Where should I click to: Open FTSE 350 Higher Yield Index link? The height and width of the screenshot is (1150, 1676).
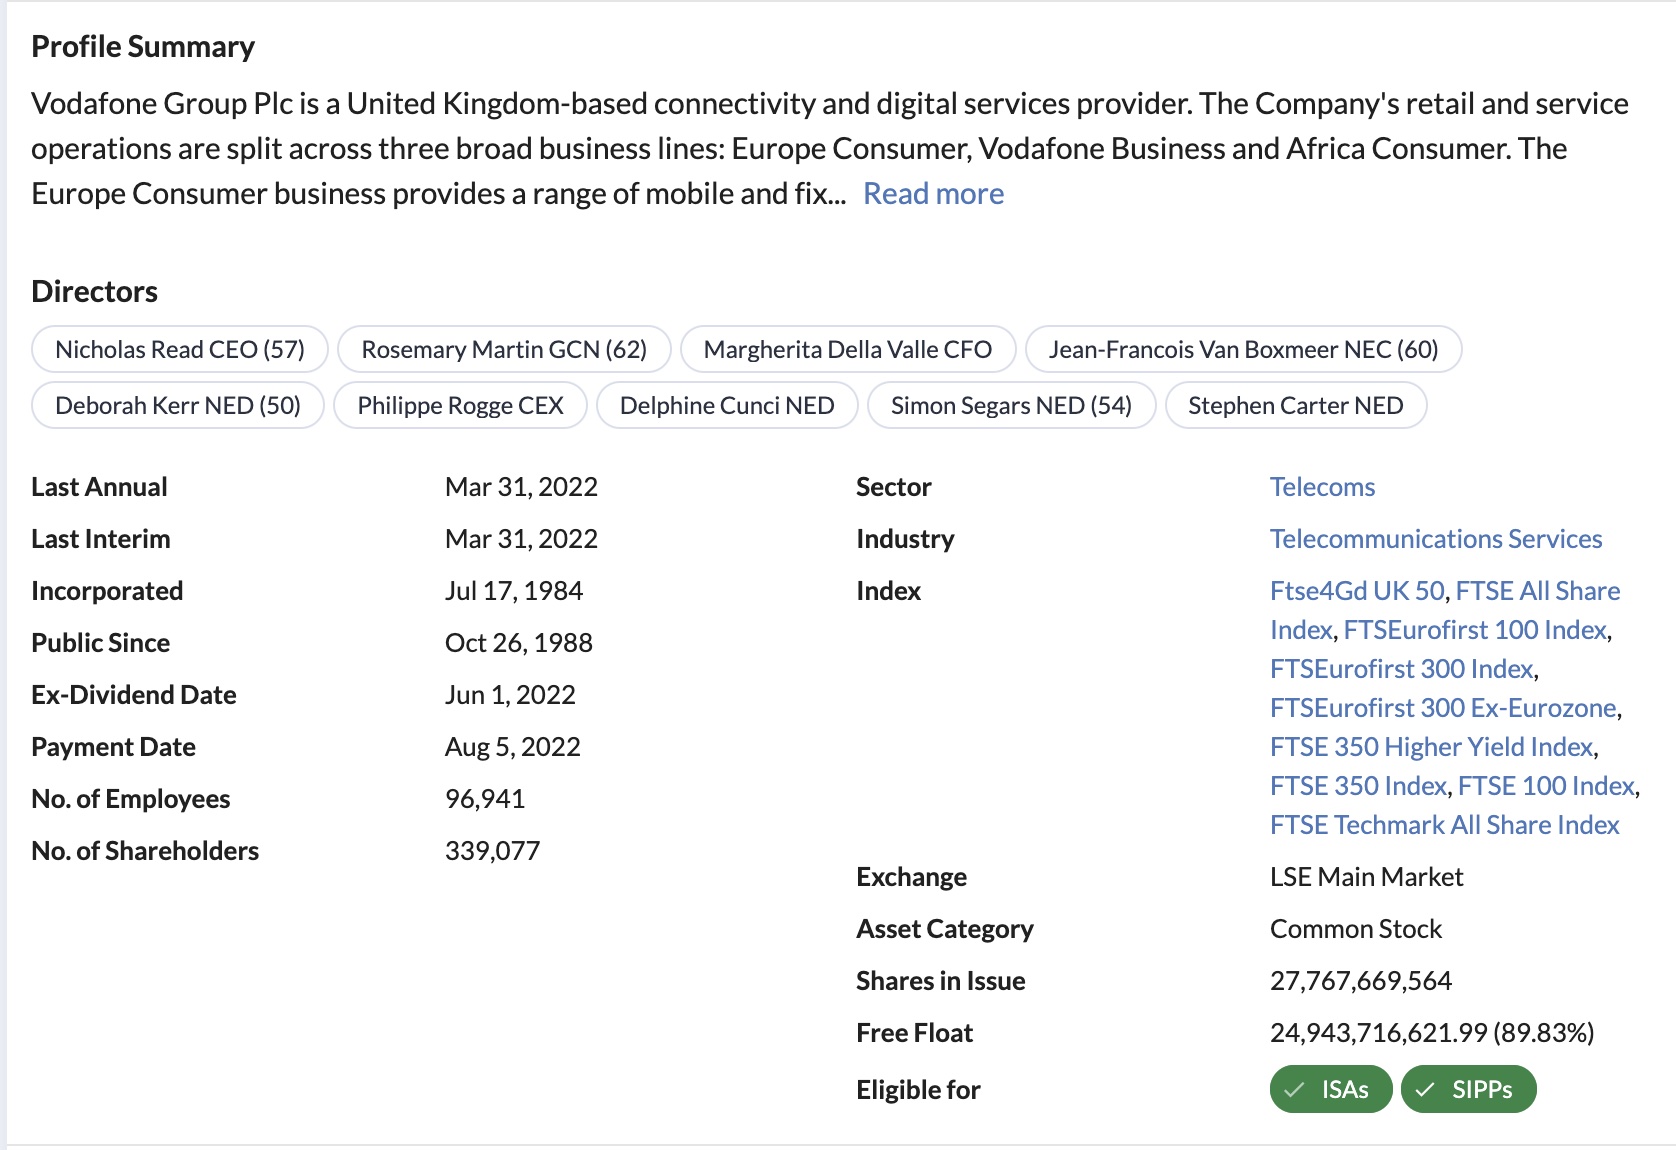[1431, 747]
